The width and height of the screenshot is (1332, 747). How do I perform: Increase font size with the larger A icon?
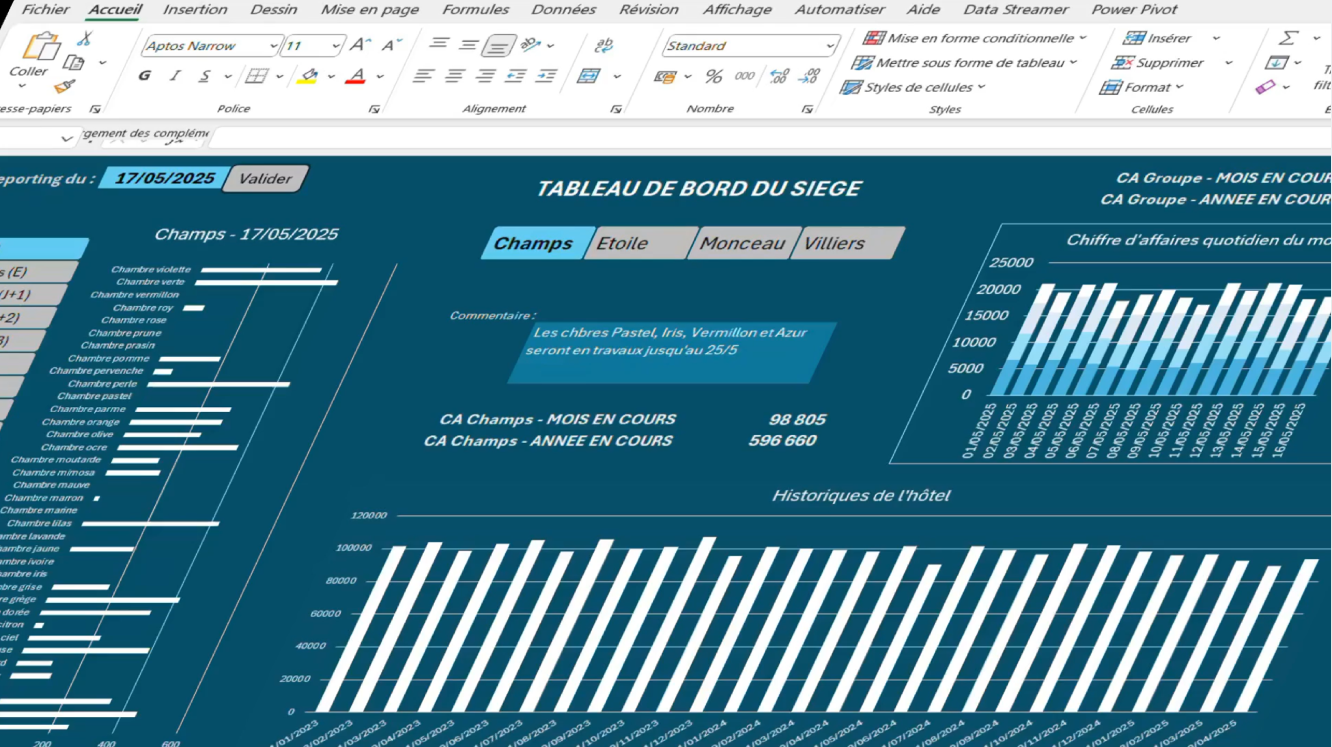click(x=361, y=45)
